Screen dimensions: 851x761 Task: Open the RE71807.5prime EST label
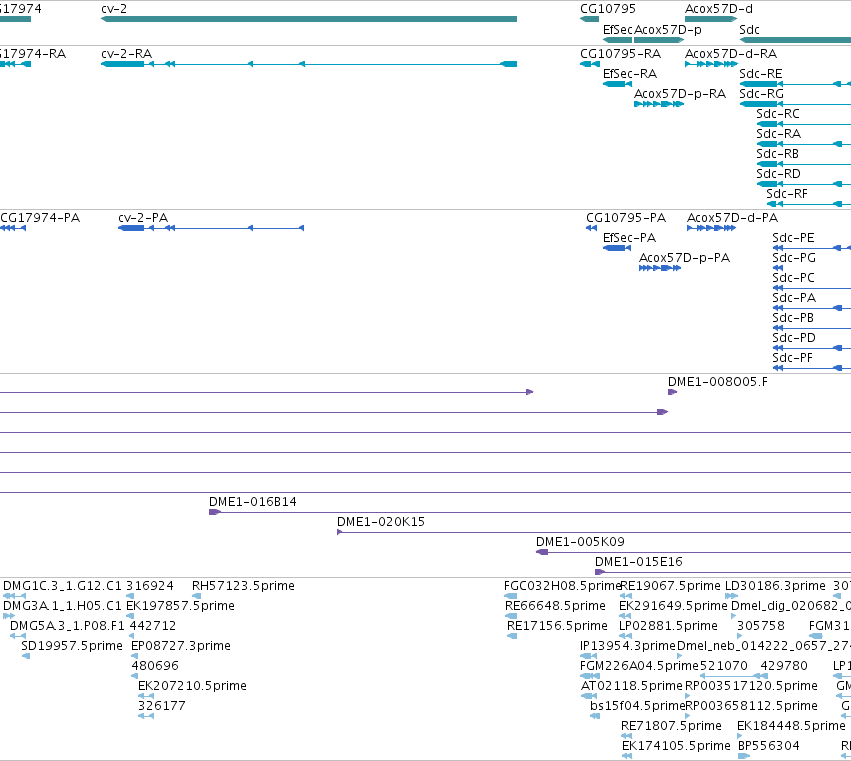[x=671, y=727]
